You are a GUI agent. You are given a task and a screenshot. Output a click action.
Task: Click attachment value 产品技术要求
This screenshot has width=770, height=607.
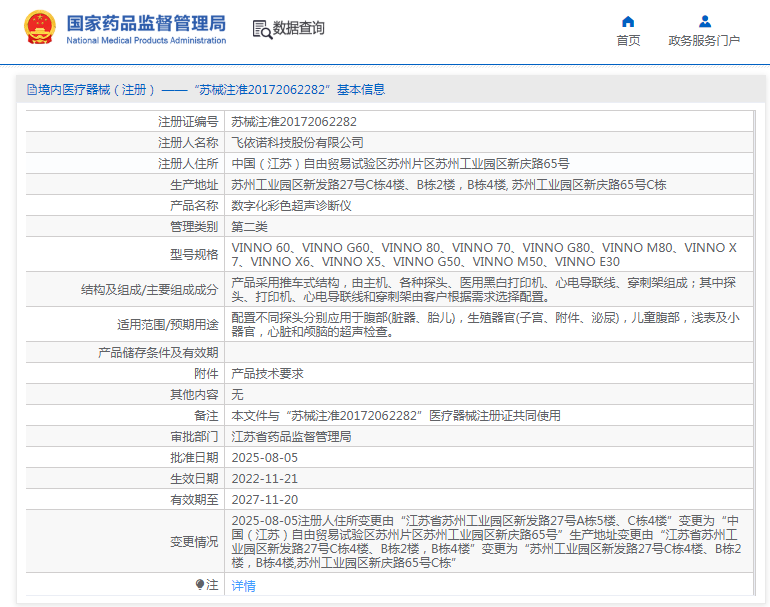[x=267, y=374]
